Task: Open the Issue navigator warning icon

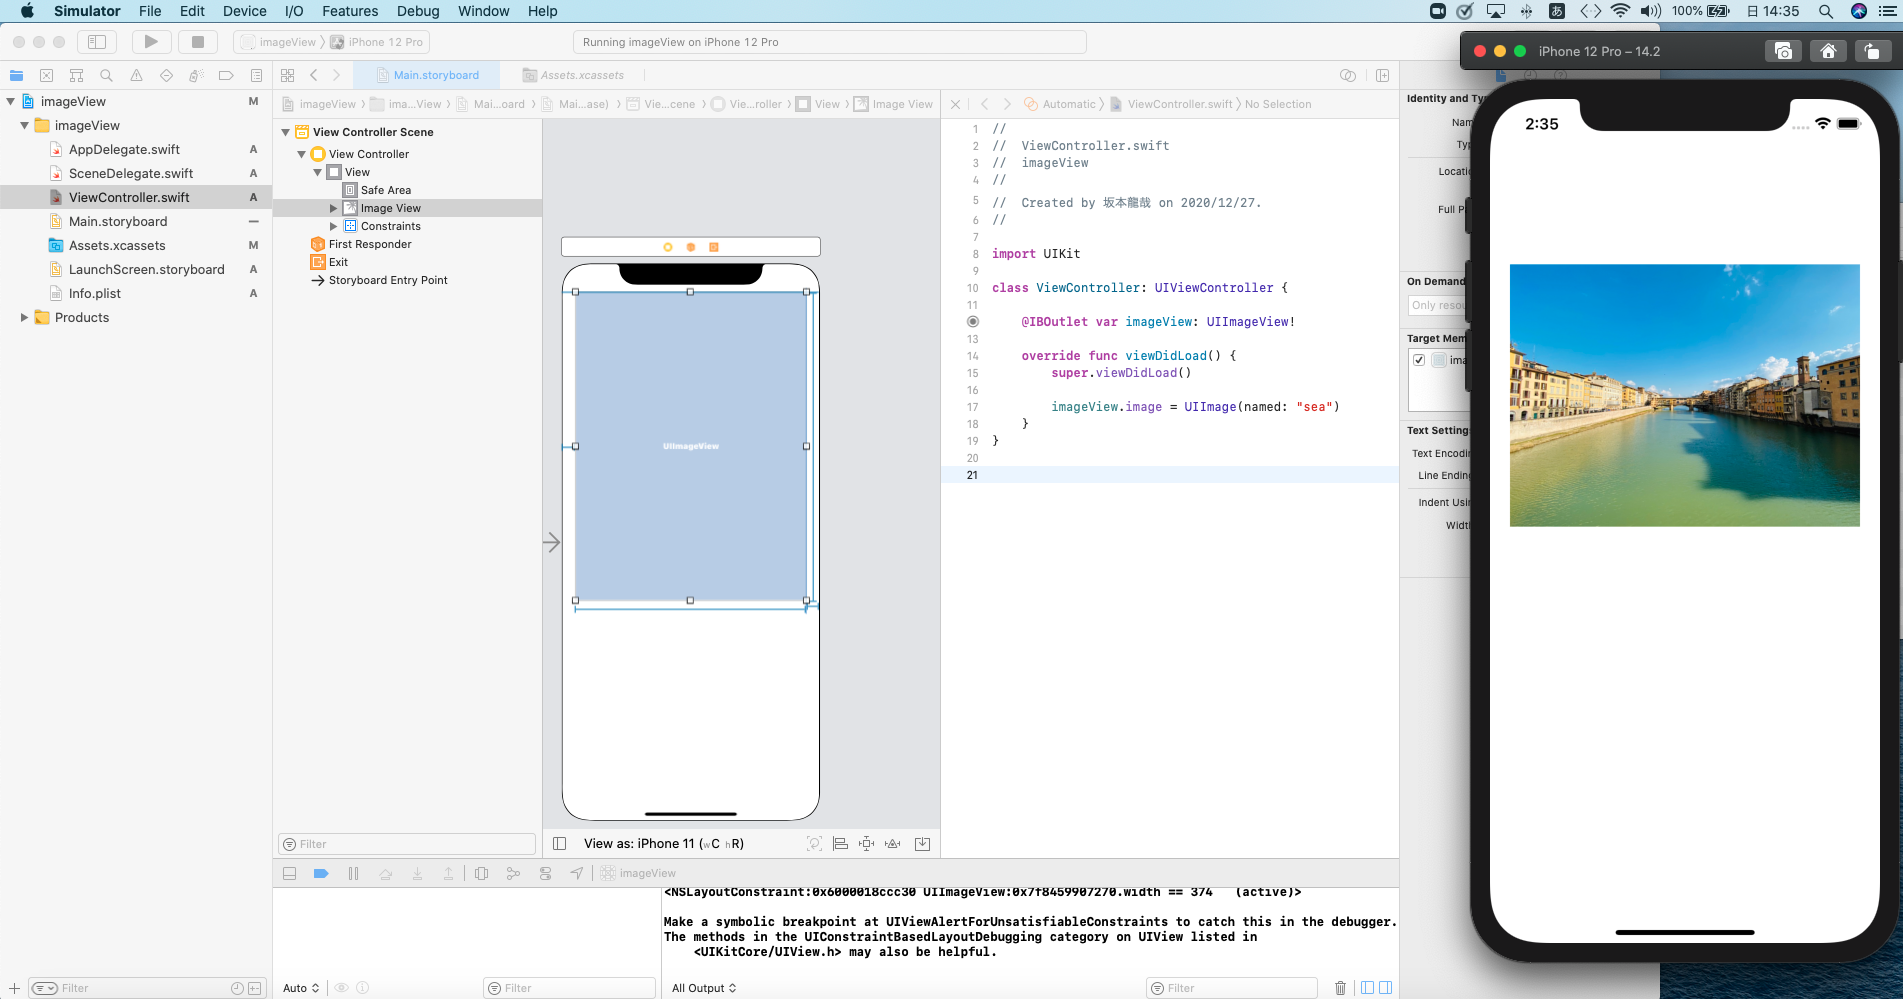Action: coord(136,75)
